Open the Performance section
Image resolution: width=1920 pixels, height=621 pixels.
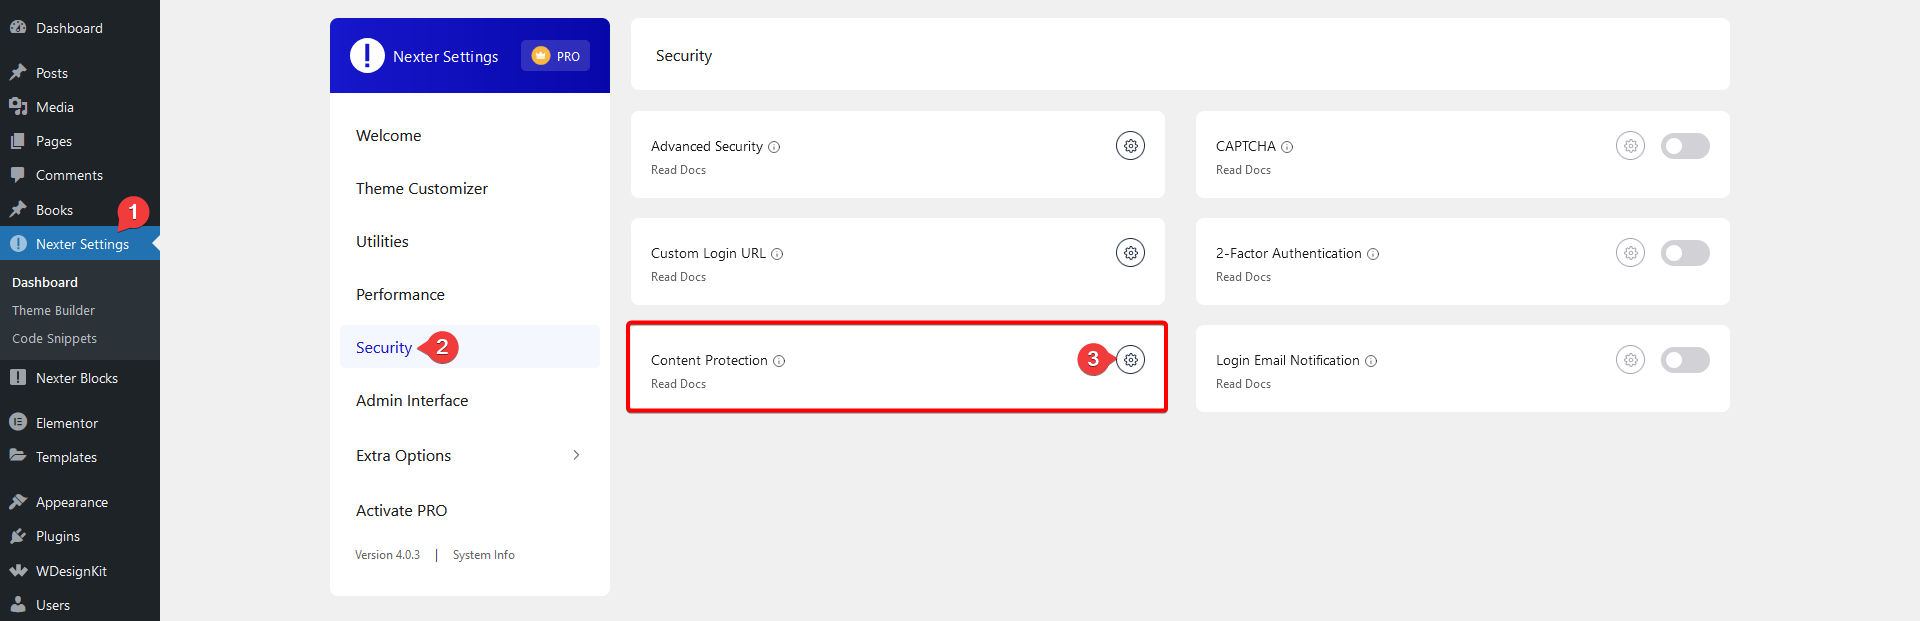(x=400, y=295)
